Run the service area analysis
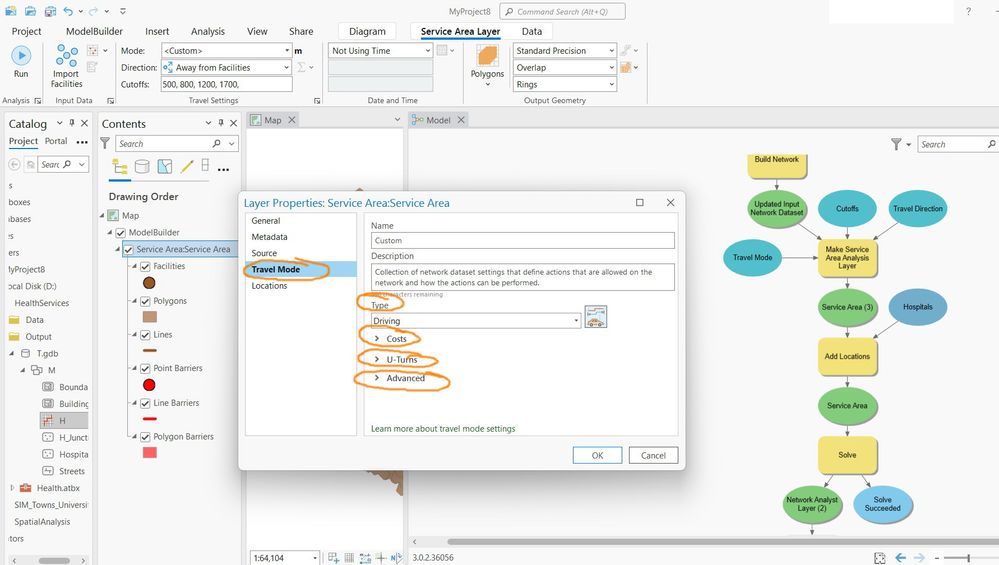999x565 pixels. 21,62
